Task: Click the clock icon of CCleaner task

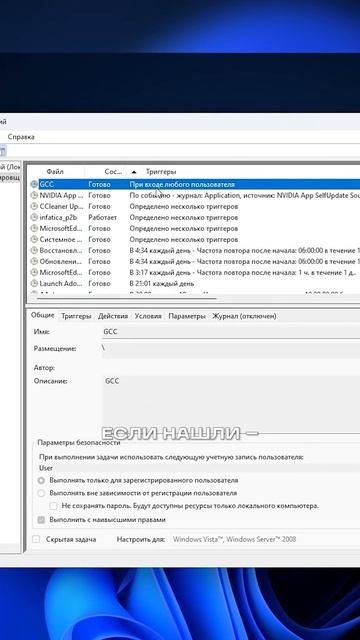Action: pyautogui.click(x=34, y=207)
